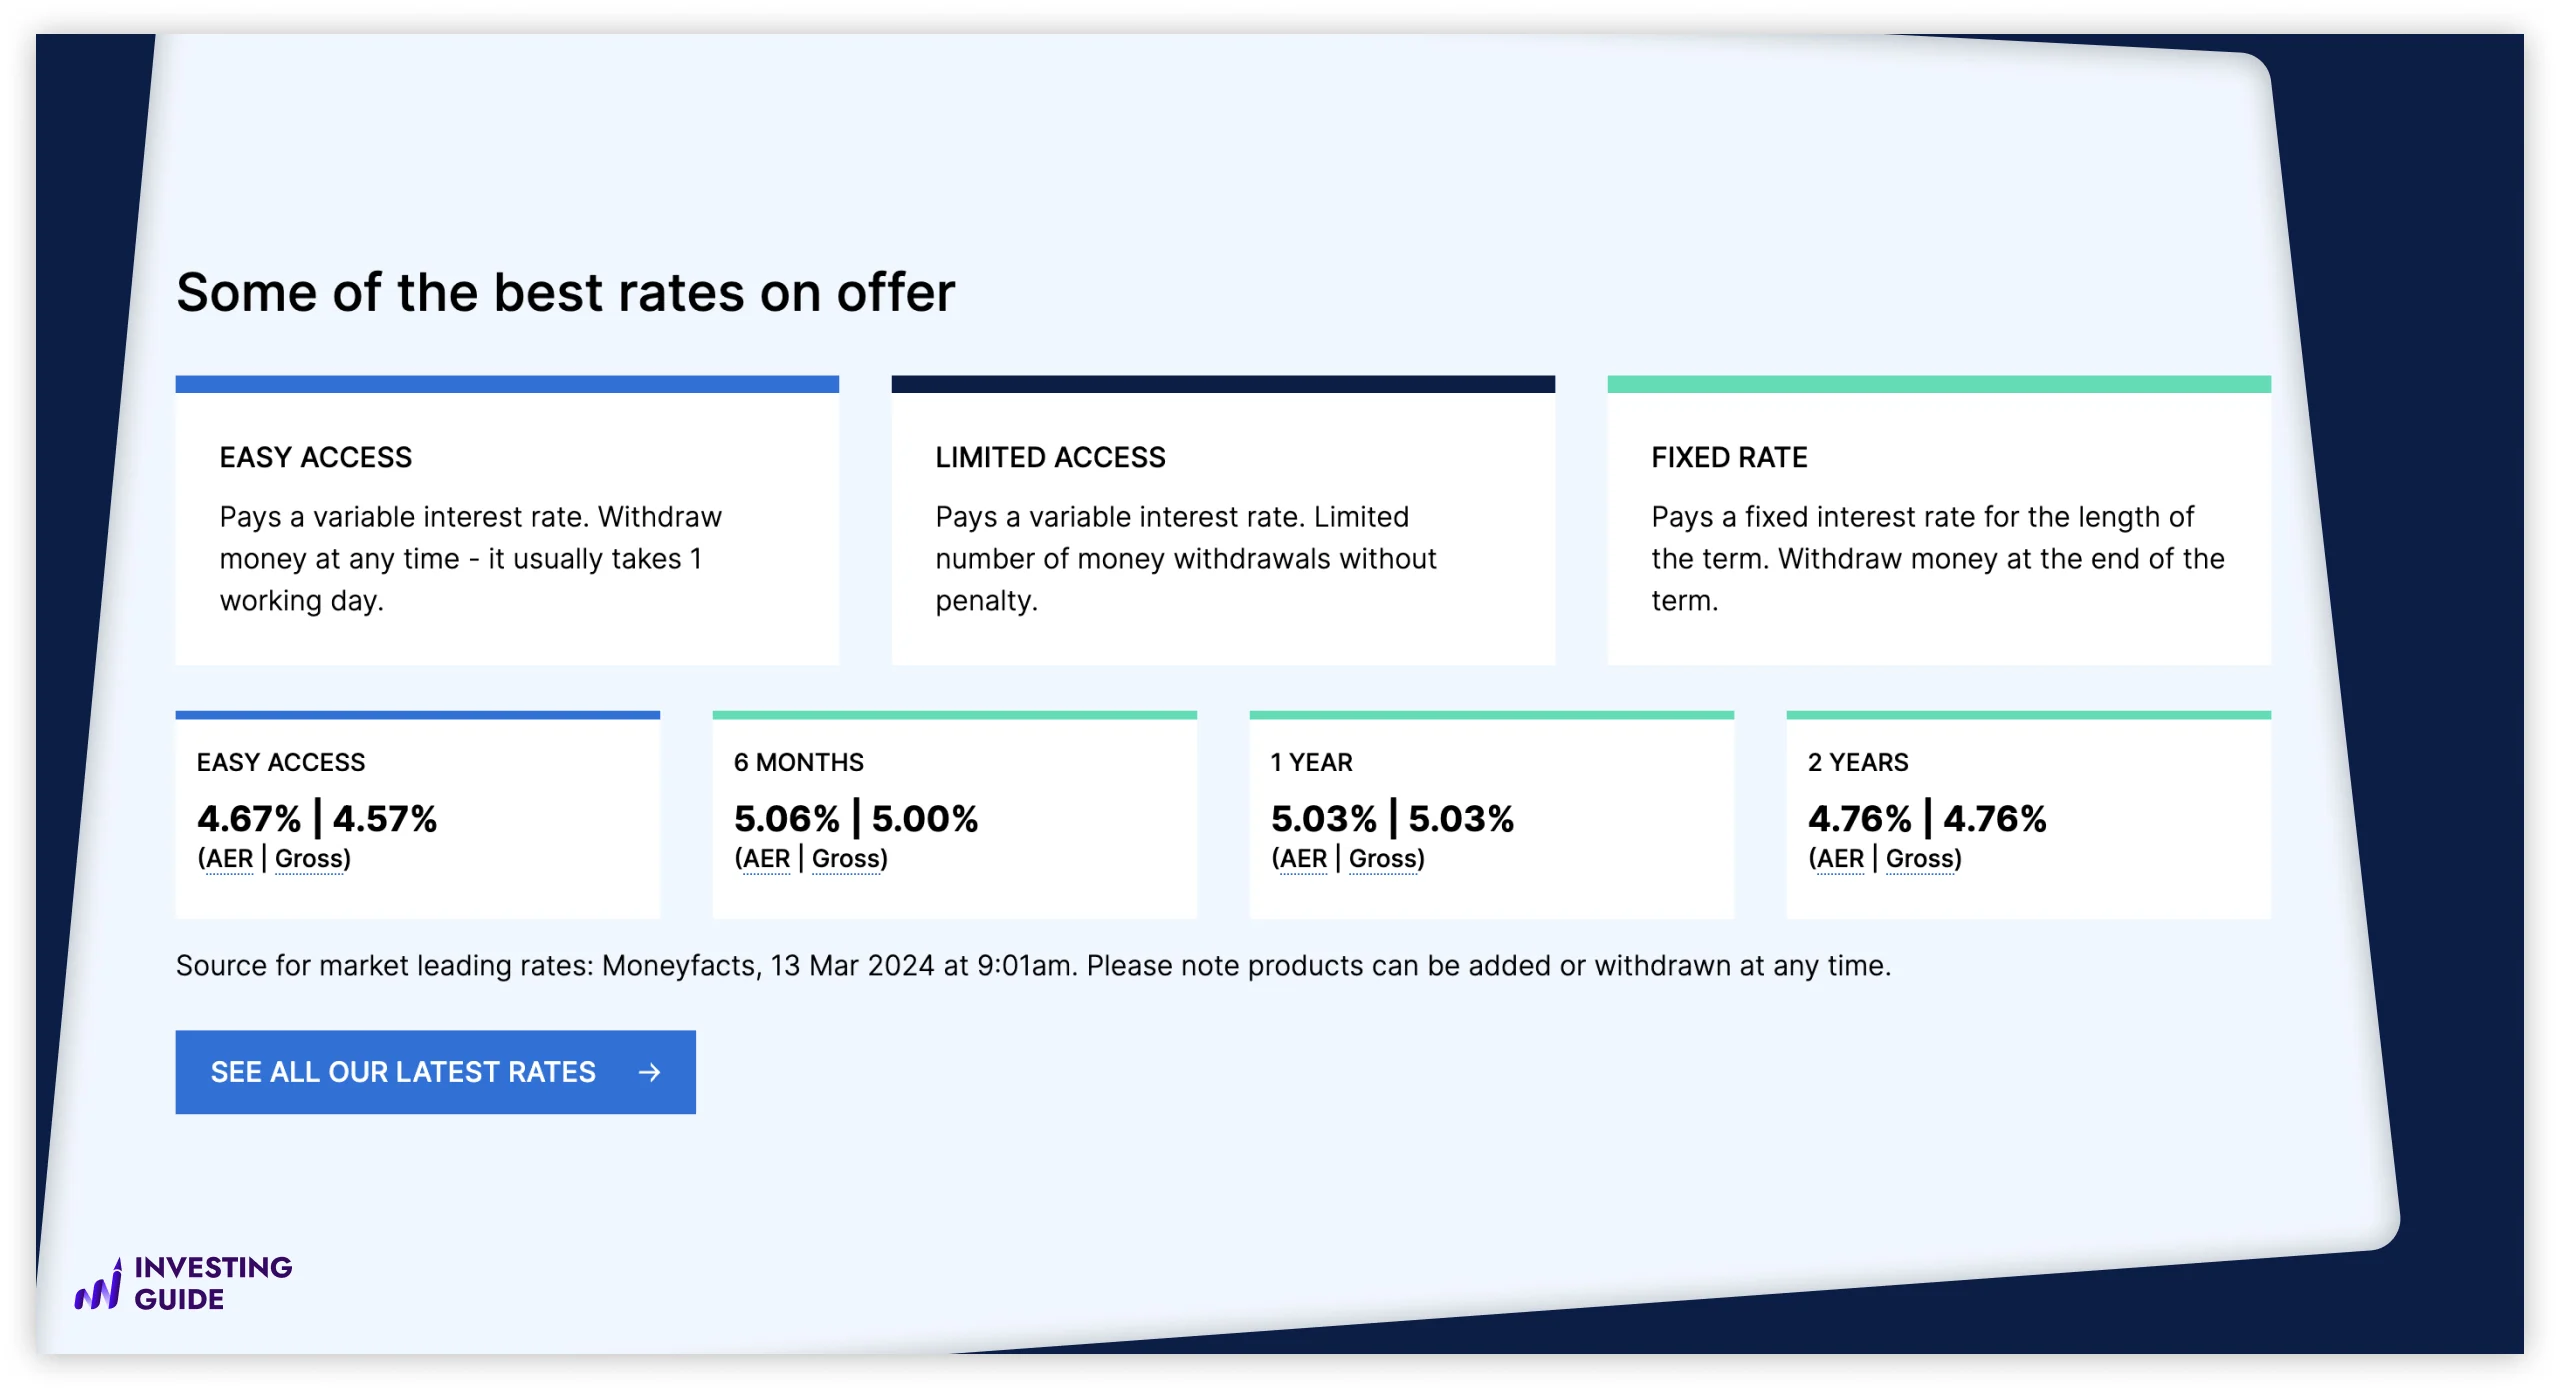The image size is (2560, 1391).
Task: Select the Fixed Rate description card
Action: click(x=1939, y=527)
